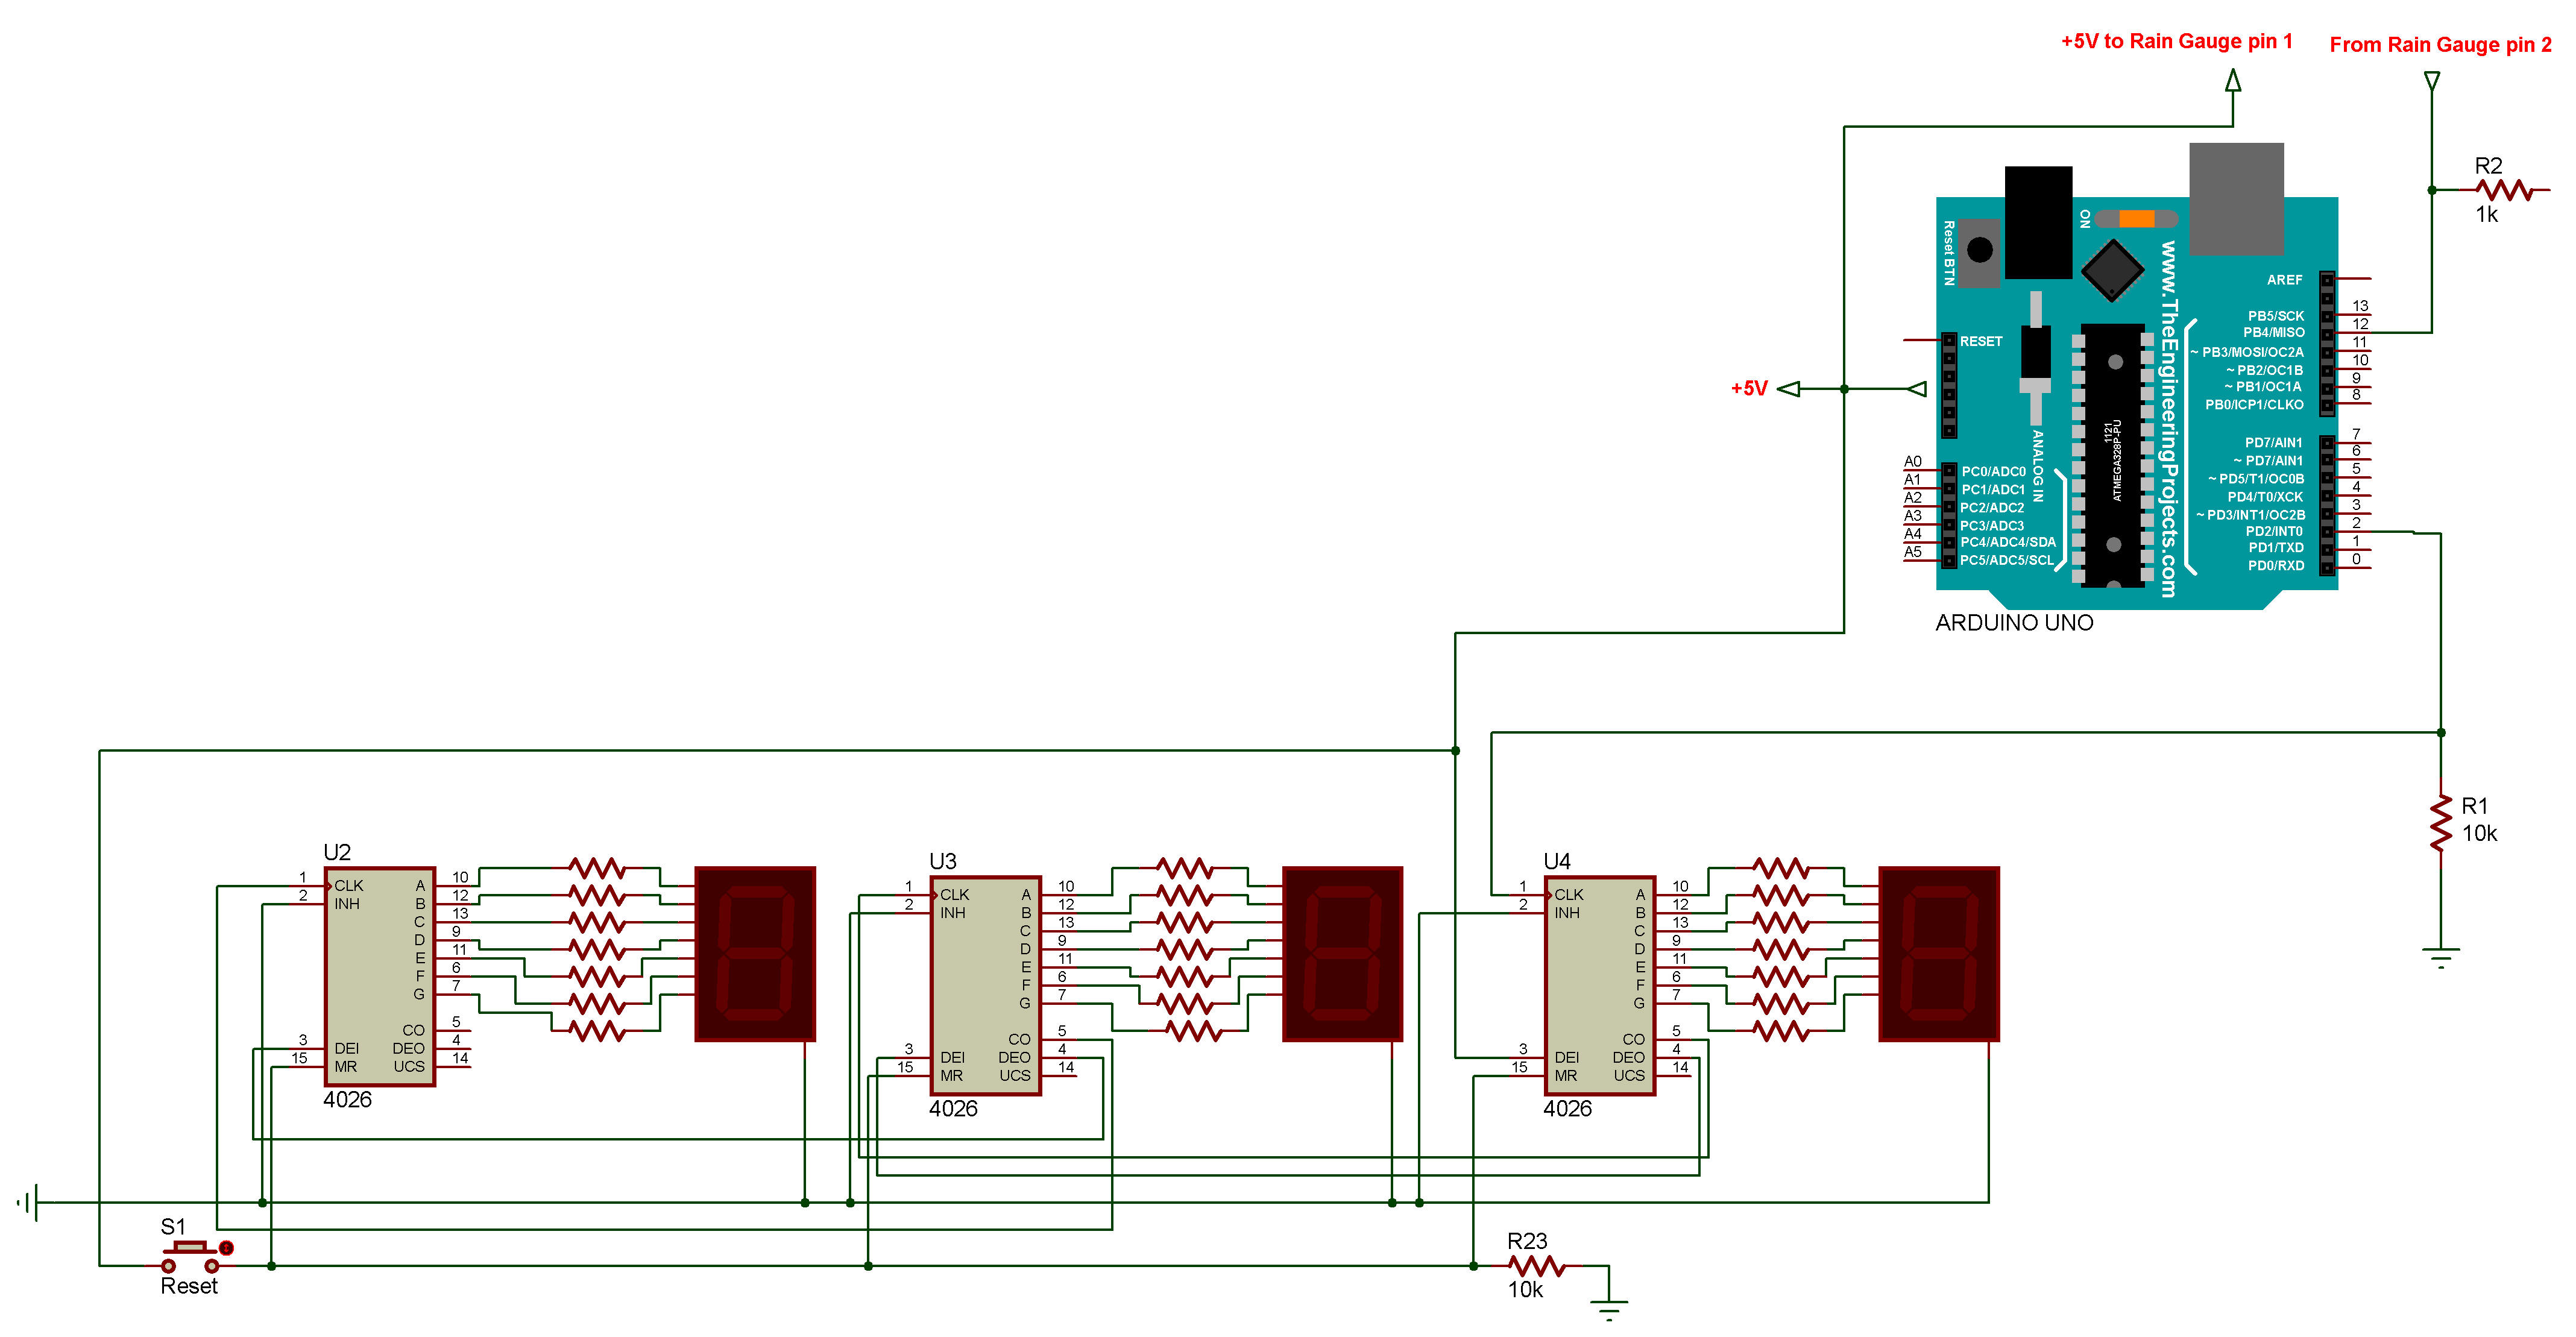2576x1337 pixels.
Task: Click the AREF pin label on Arduino
Action: pos(2284,280)
